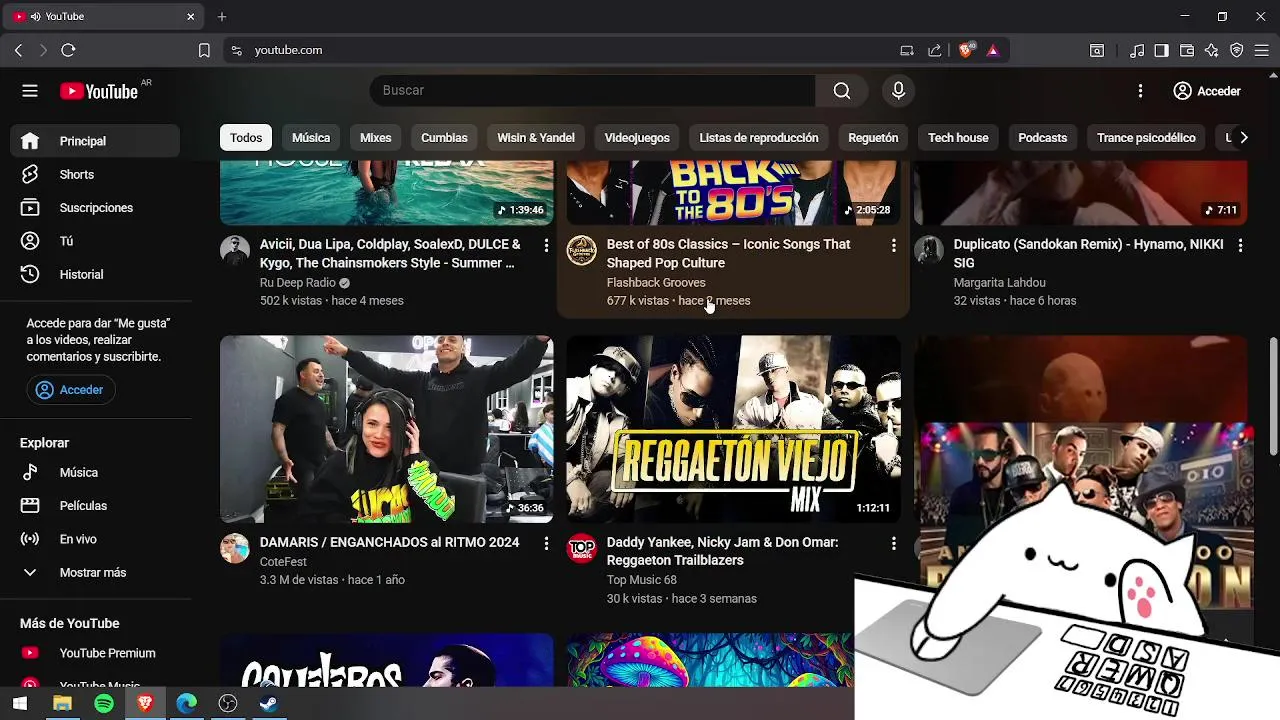Click Acceder button in the sidebar
This screenshot has width=1280, height=720.
71,390
